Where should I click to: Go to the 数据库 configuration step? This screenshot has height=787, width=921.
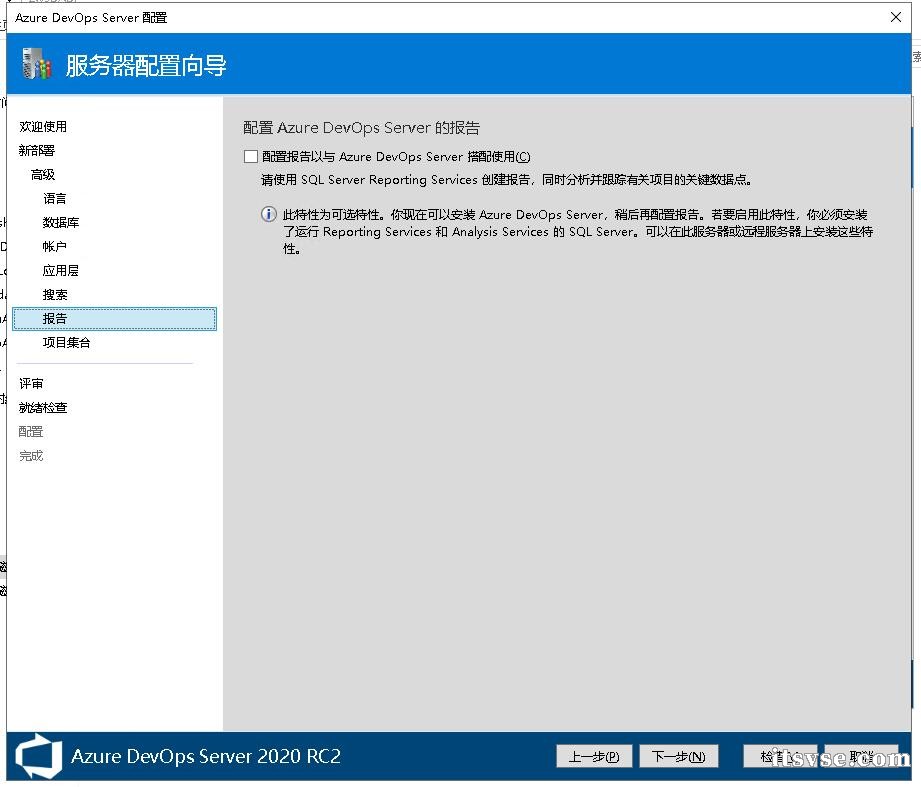click(x=60, y=223)
